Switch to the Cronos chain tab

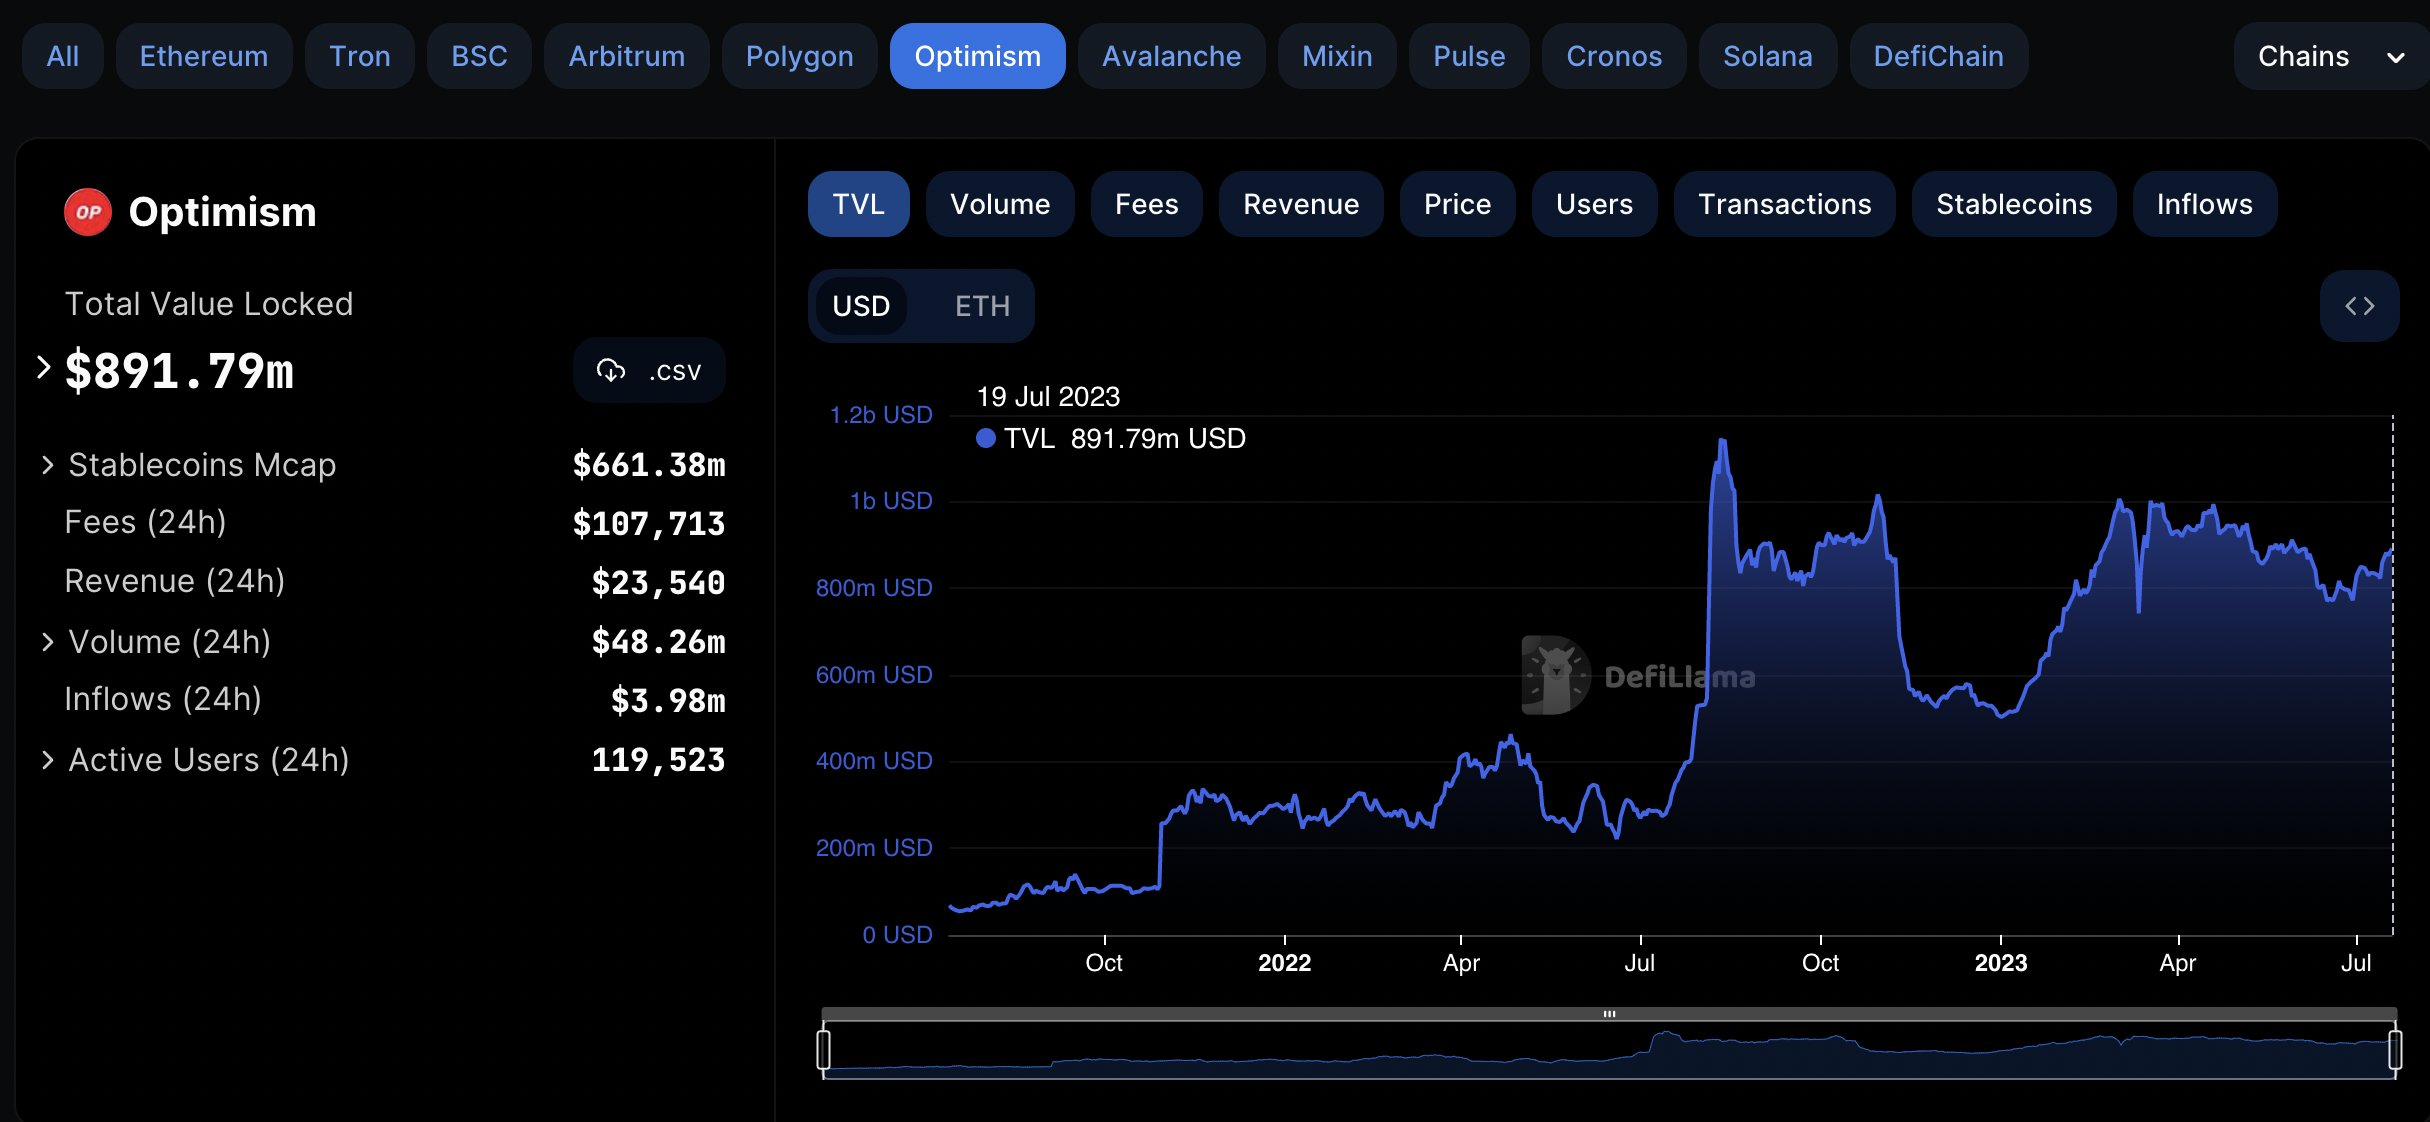pos(1614,56)
